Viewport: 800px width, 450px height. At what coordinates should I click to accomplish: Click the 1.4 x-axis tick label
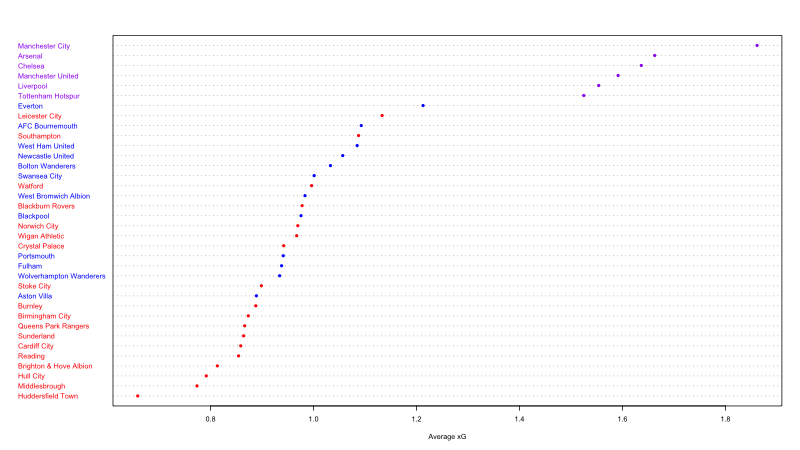[519, 419]
